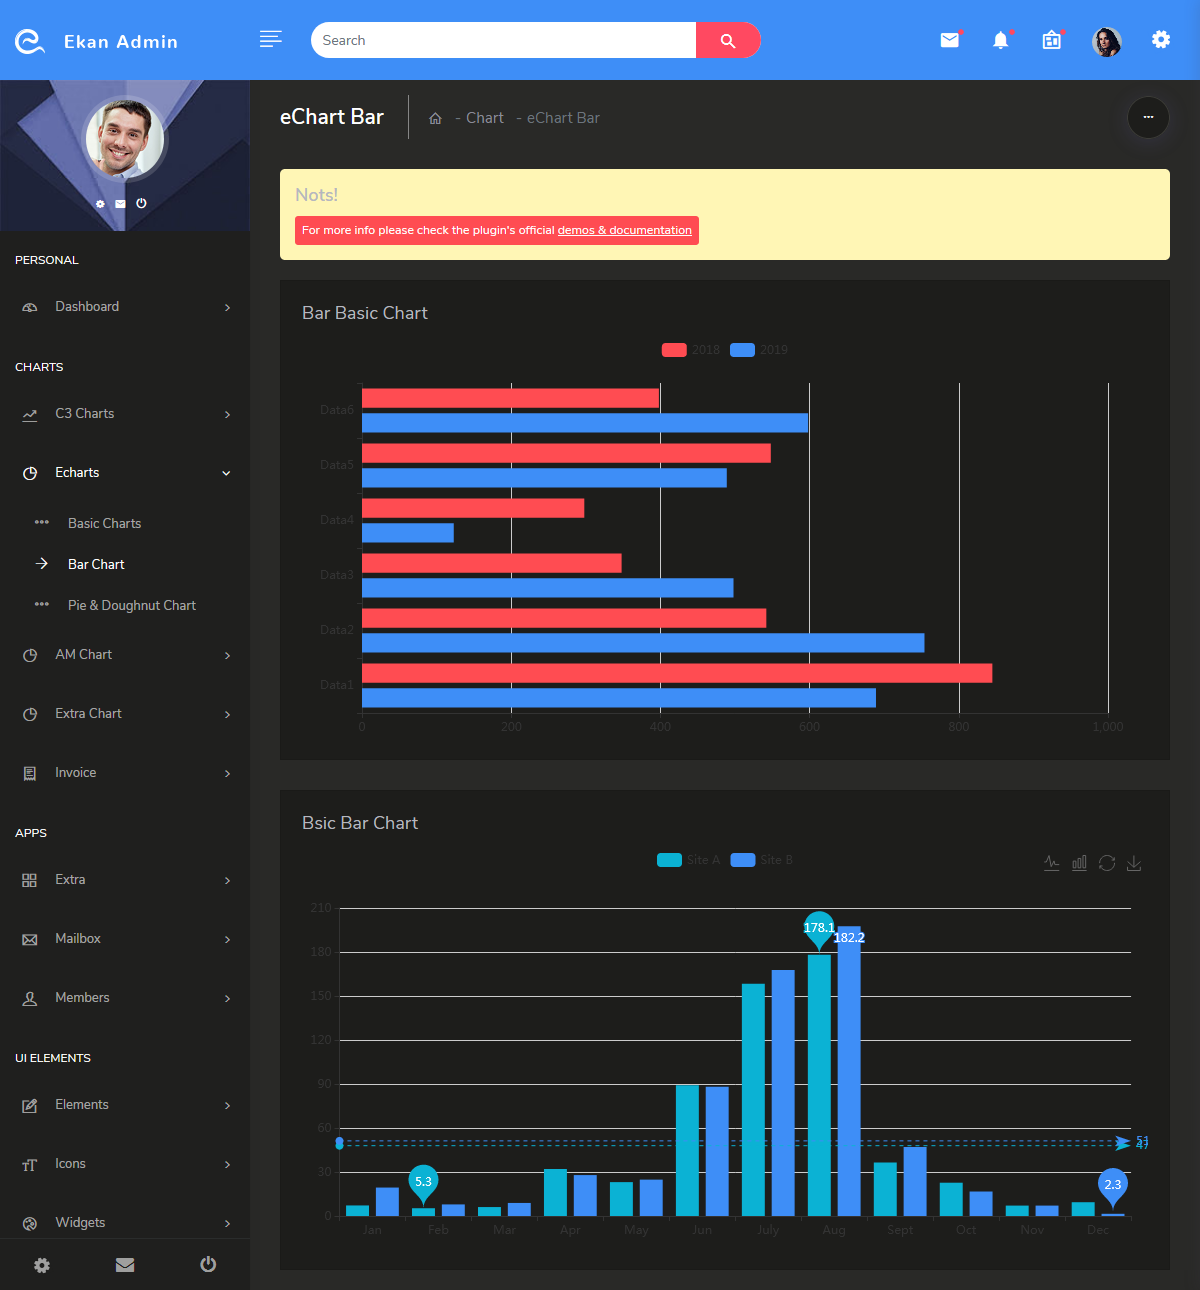Viewport: 1200px width, 1290px height.
Task: Open notifications bell icon
Action: 1001,40
